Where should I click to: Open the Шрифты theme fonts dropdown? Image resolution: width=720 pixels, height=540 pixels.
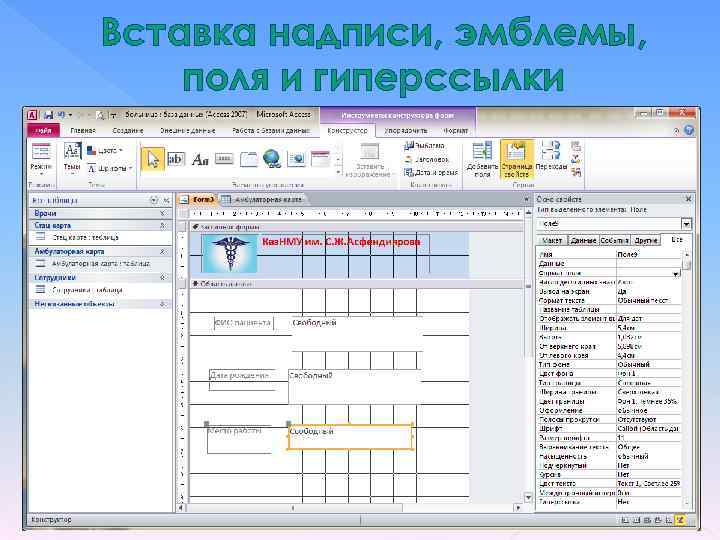(110, 169)
